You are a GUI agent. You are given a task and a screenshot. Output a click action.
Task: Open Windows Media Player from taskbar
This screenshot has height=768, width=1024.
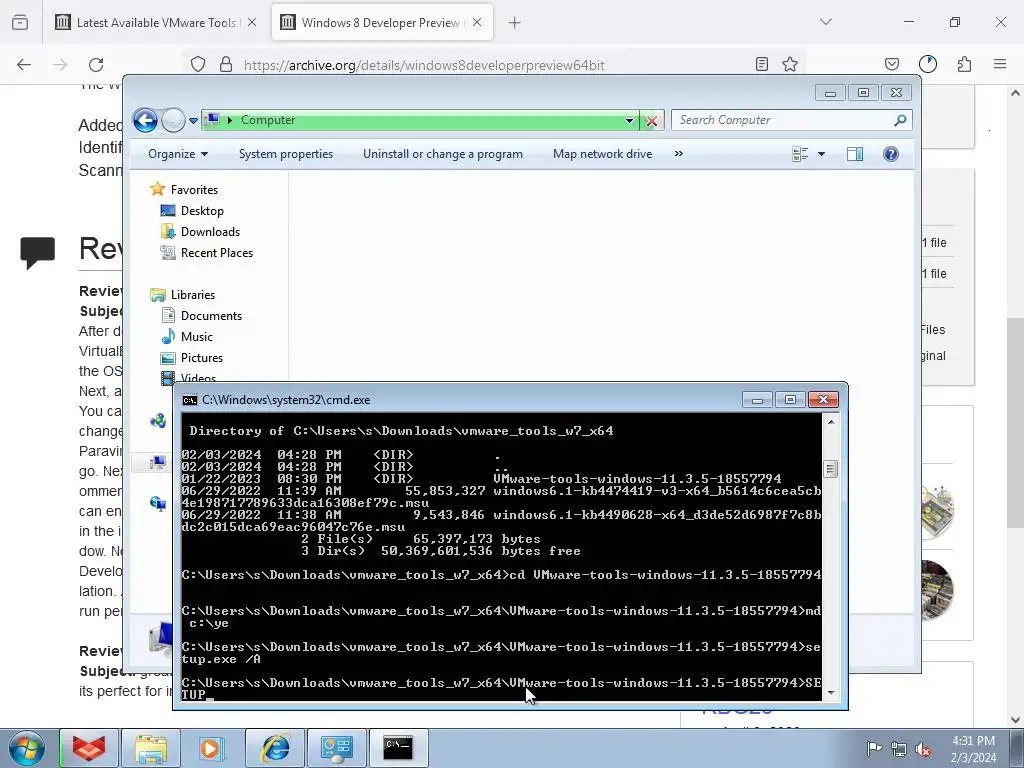point(212,748)
